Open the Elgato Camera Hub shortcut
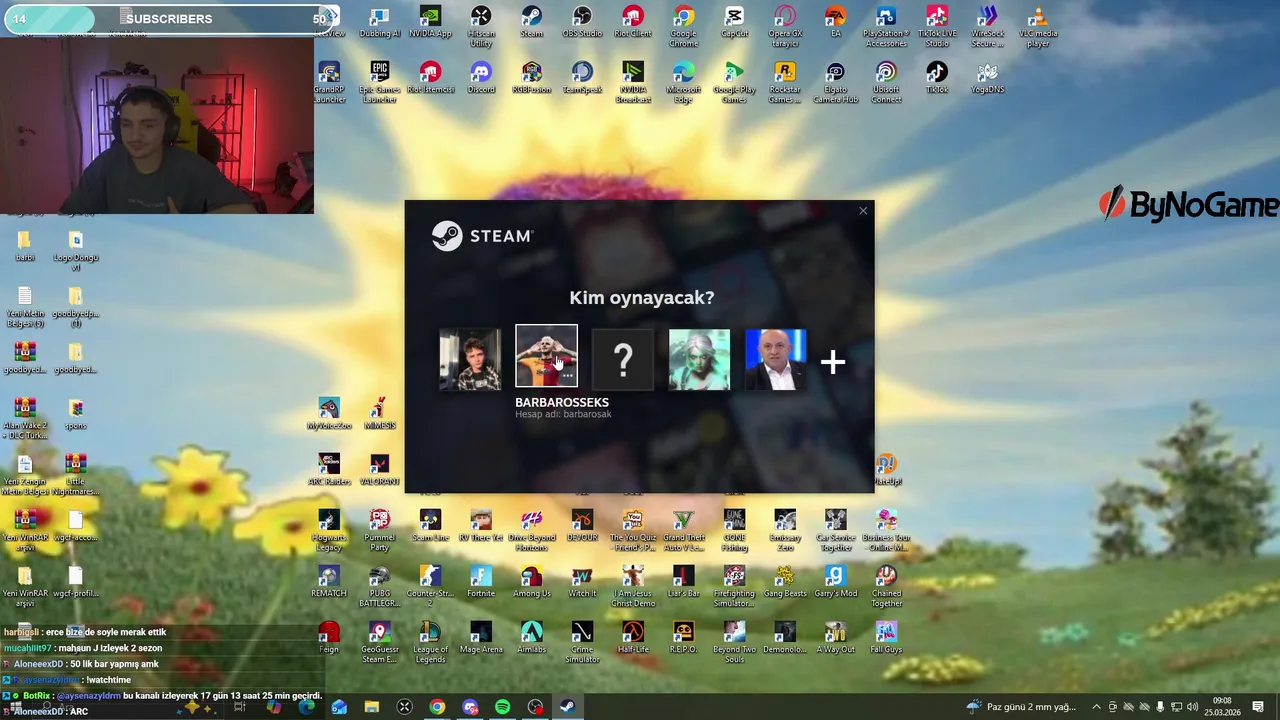 pyautogui.click(x=835, y=83)
